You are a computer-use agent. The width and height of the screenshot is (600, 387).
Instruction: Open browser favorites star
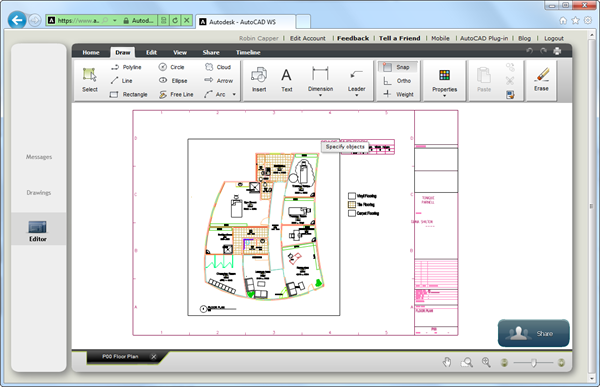[575, 21]
